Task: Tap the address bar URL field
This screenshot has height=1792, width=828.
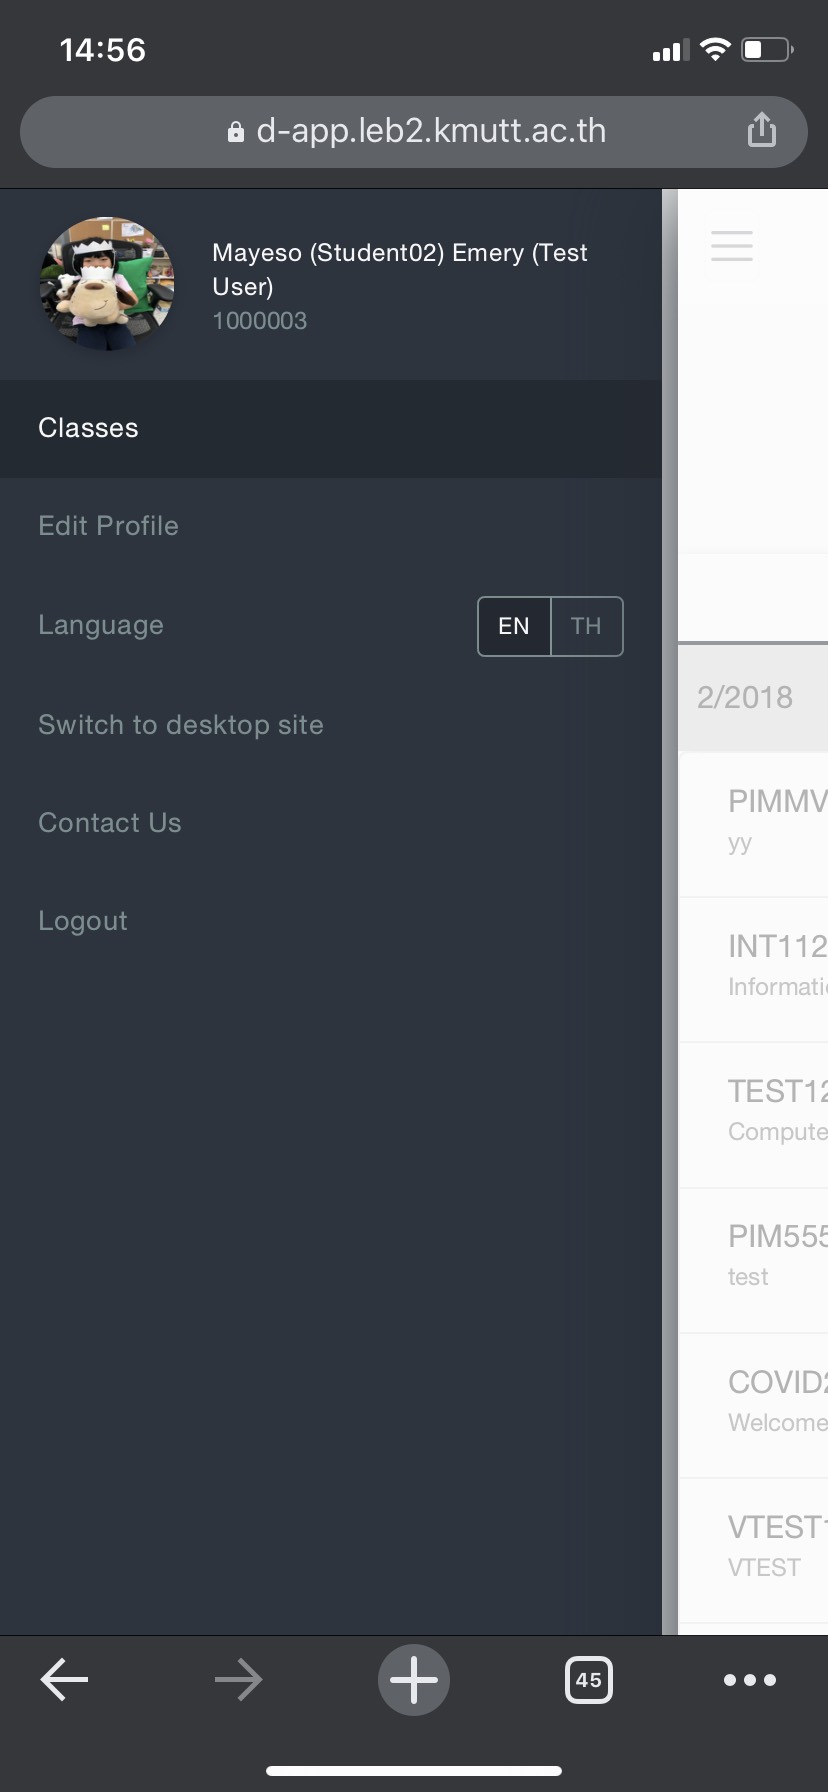Action: pyautogui.click(x=414, y=132)
